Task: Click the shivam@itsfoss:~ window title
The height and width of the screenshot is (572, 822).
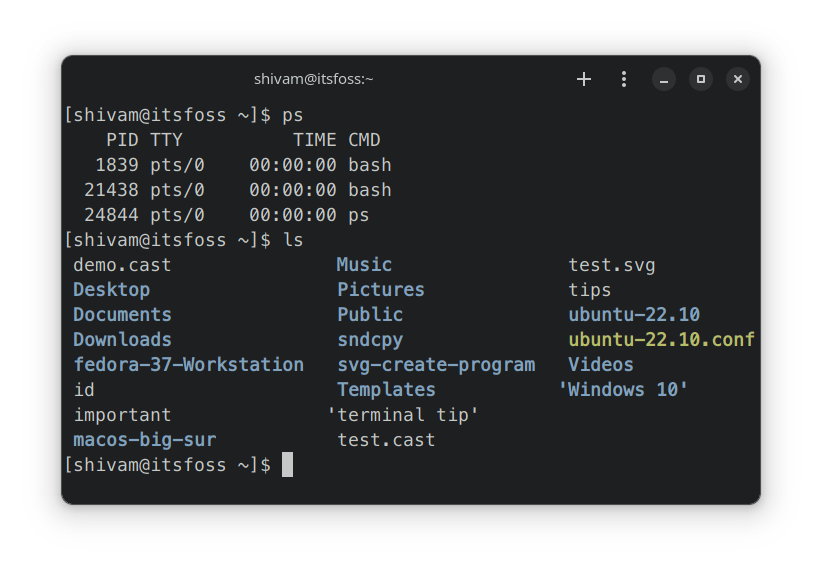Action: tap(314, 79)
